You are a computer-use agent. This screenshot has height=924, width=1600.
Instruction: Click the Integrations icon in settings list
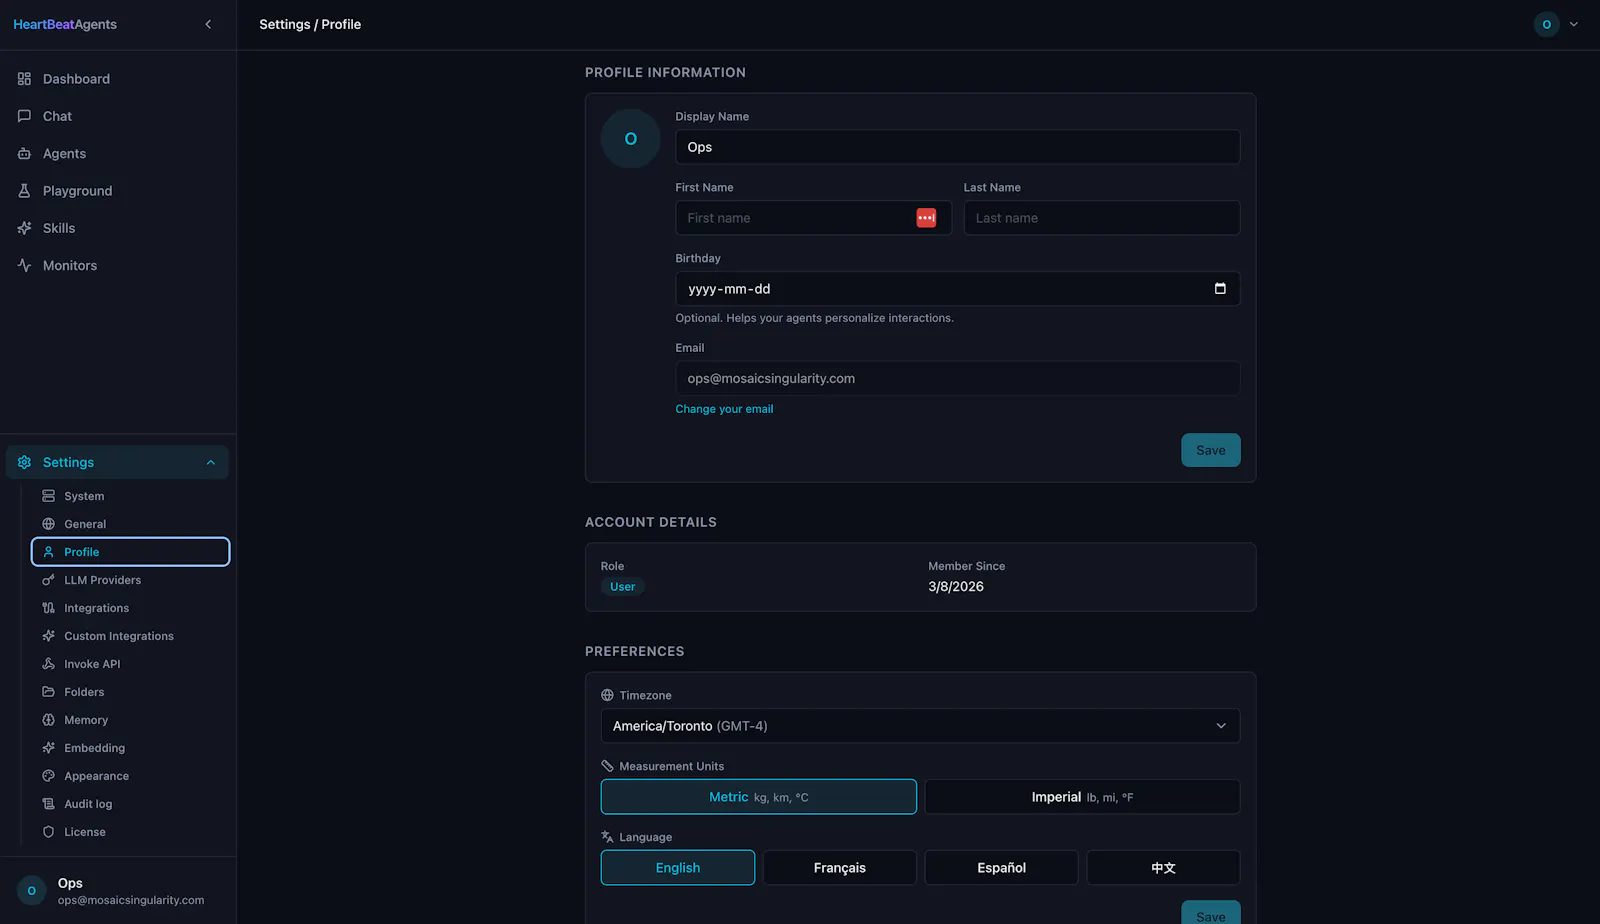(x=48, y=608)
